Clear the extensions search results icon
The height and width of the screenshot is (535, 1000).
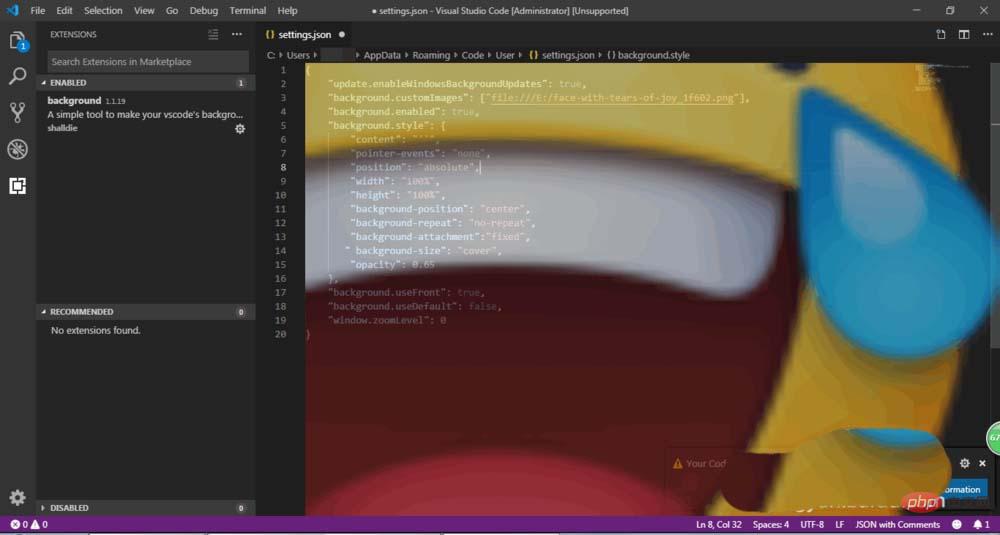213,34
